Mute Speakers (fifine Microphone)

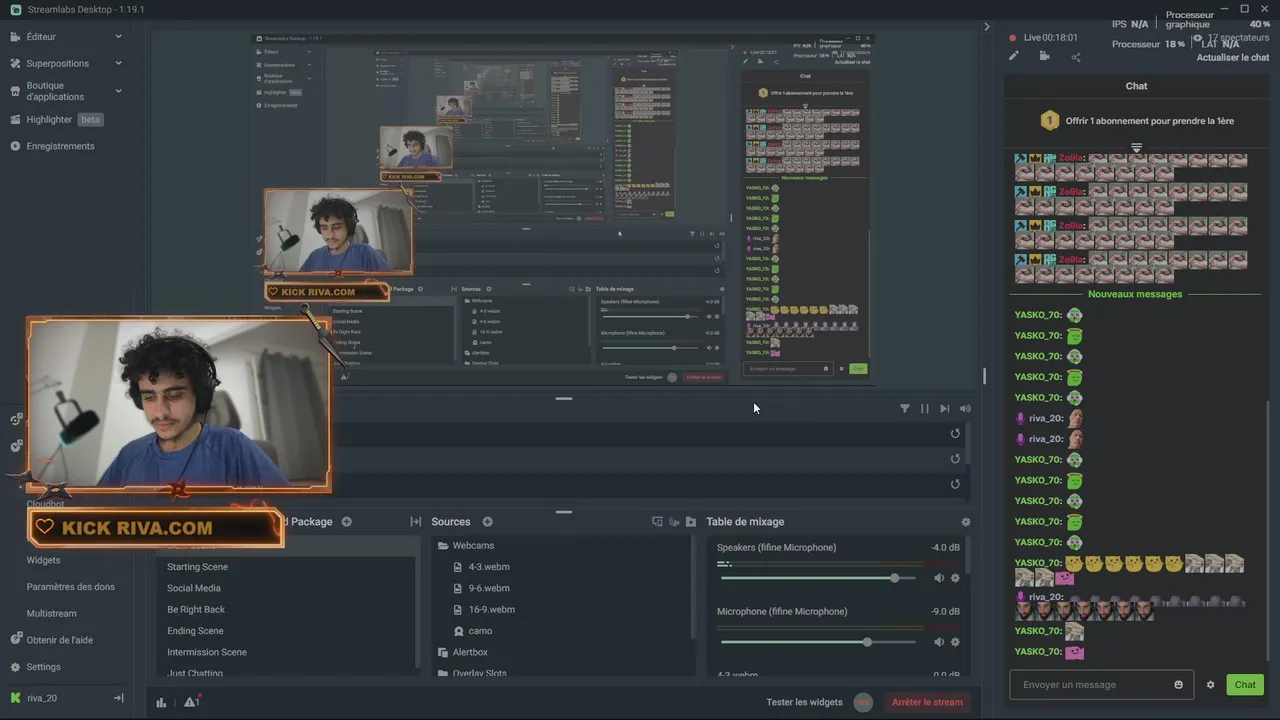[x=939, y=578]
